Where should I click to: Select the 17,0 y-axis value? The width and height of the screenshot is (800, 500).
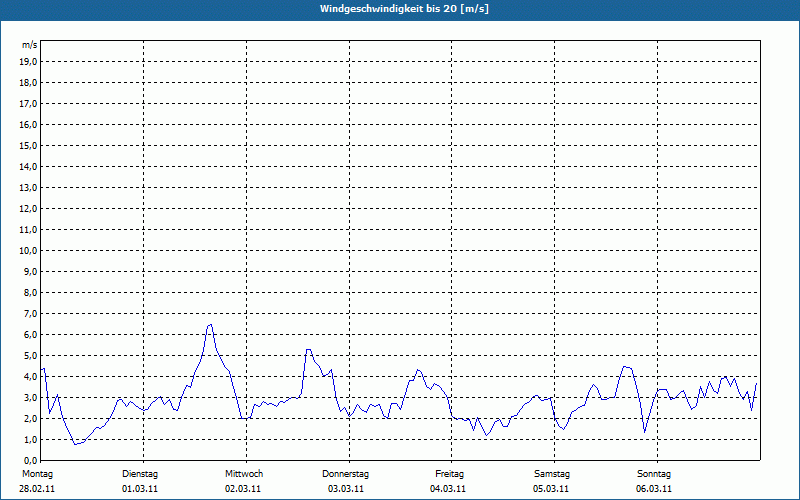[29, 104]
